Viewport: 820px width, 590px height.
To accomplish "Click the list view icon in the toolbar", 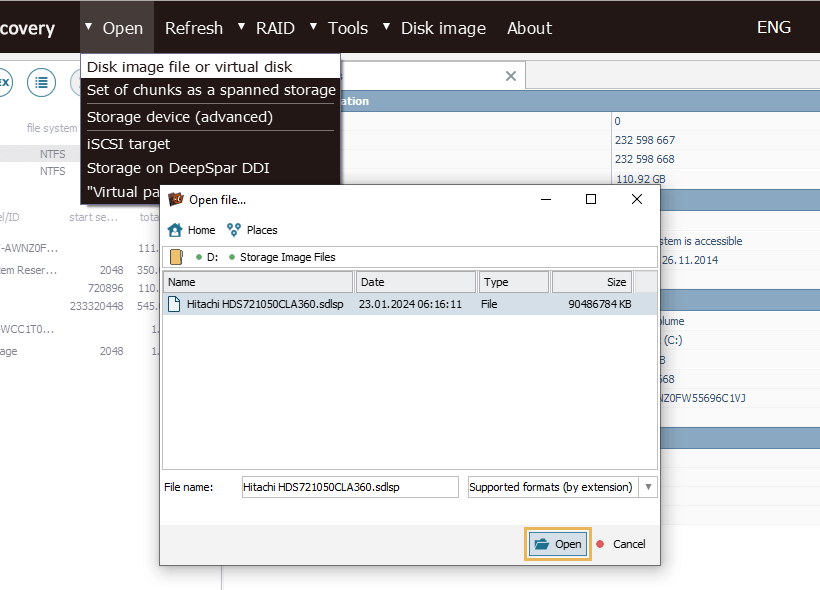I will (x=41, y=82).
